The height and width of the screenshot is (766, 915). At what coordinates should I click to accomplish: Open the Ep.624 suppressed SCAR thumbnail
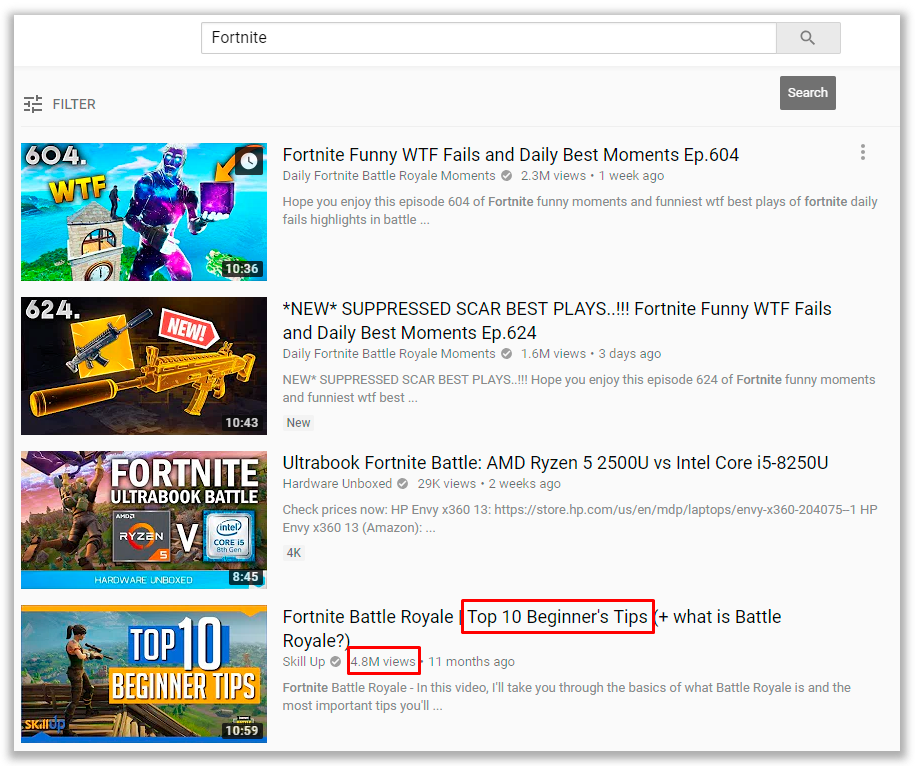(144, 366)
